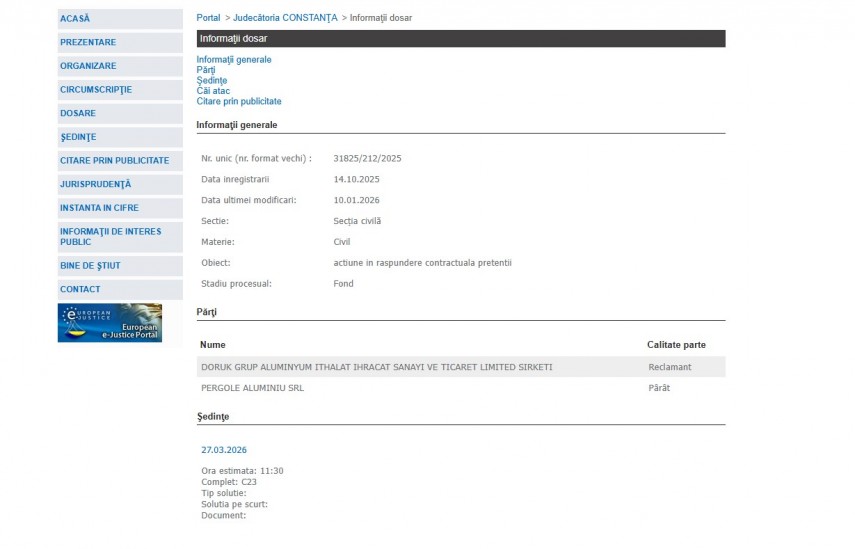Open the CONTACT page
The width and height of the screenshot is (855, 549).
pyautogui.click(x=80, y=290)
